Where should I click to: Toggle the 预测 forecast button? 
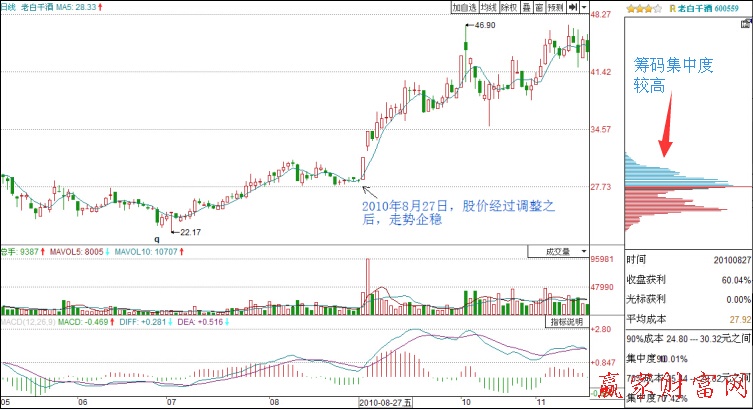tap(555, 7)
